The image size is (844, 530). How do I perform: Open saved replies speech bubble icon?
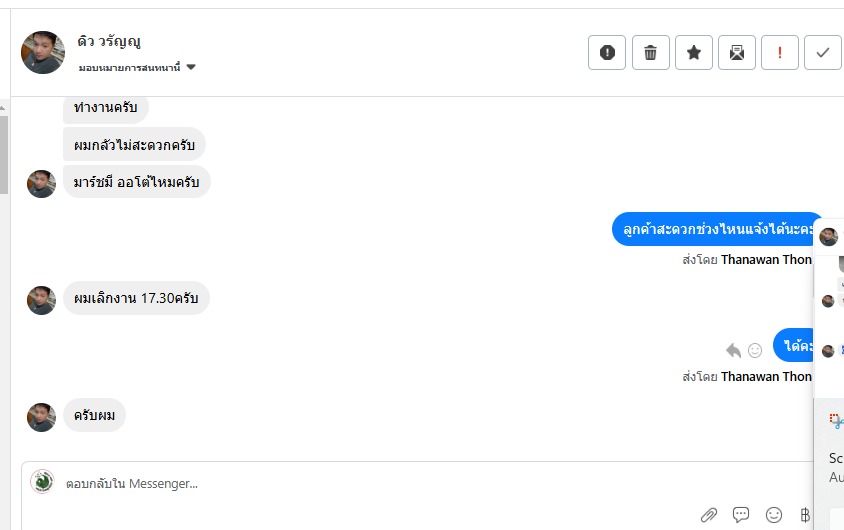(x=741, y=515)
